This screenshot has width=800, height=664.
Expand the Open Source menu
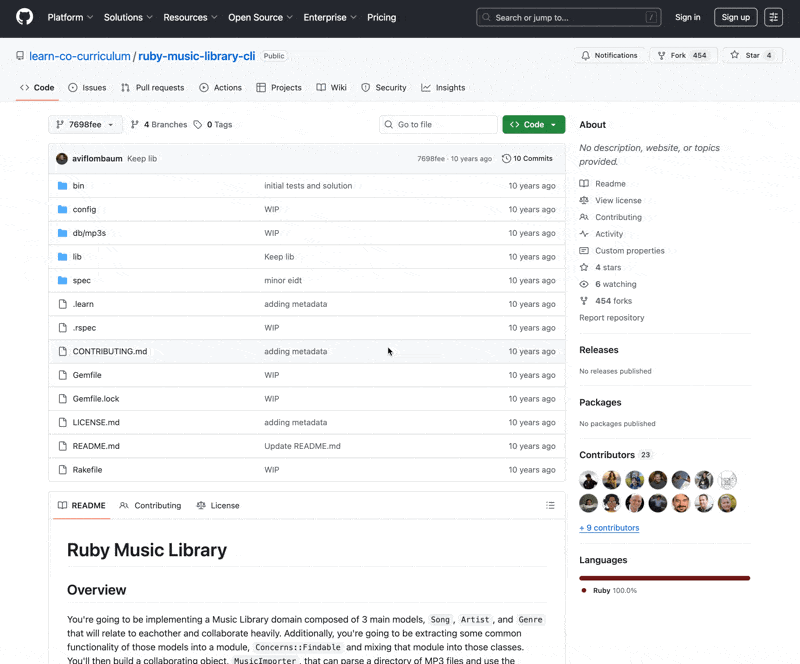[260, 17]
